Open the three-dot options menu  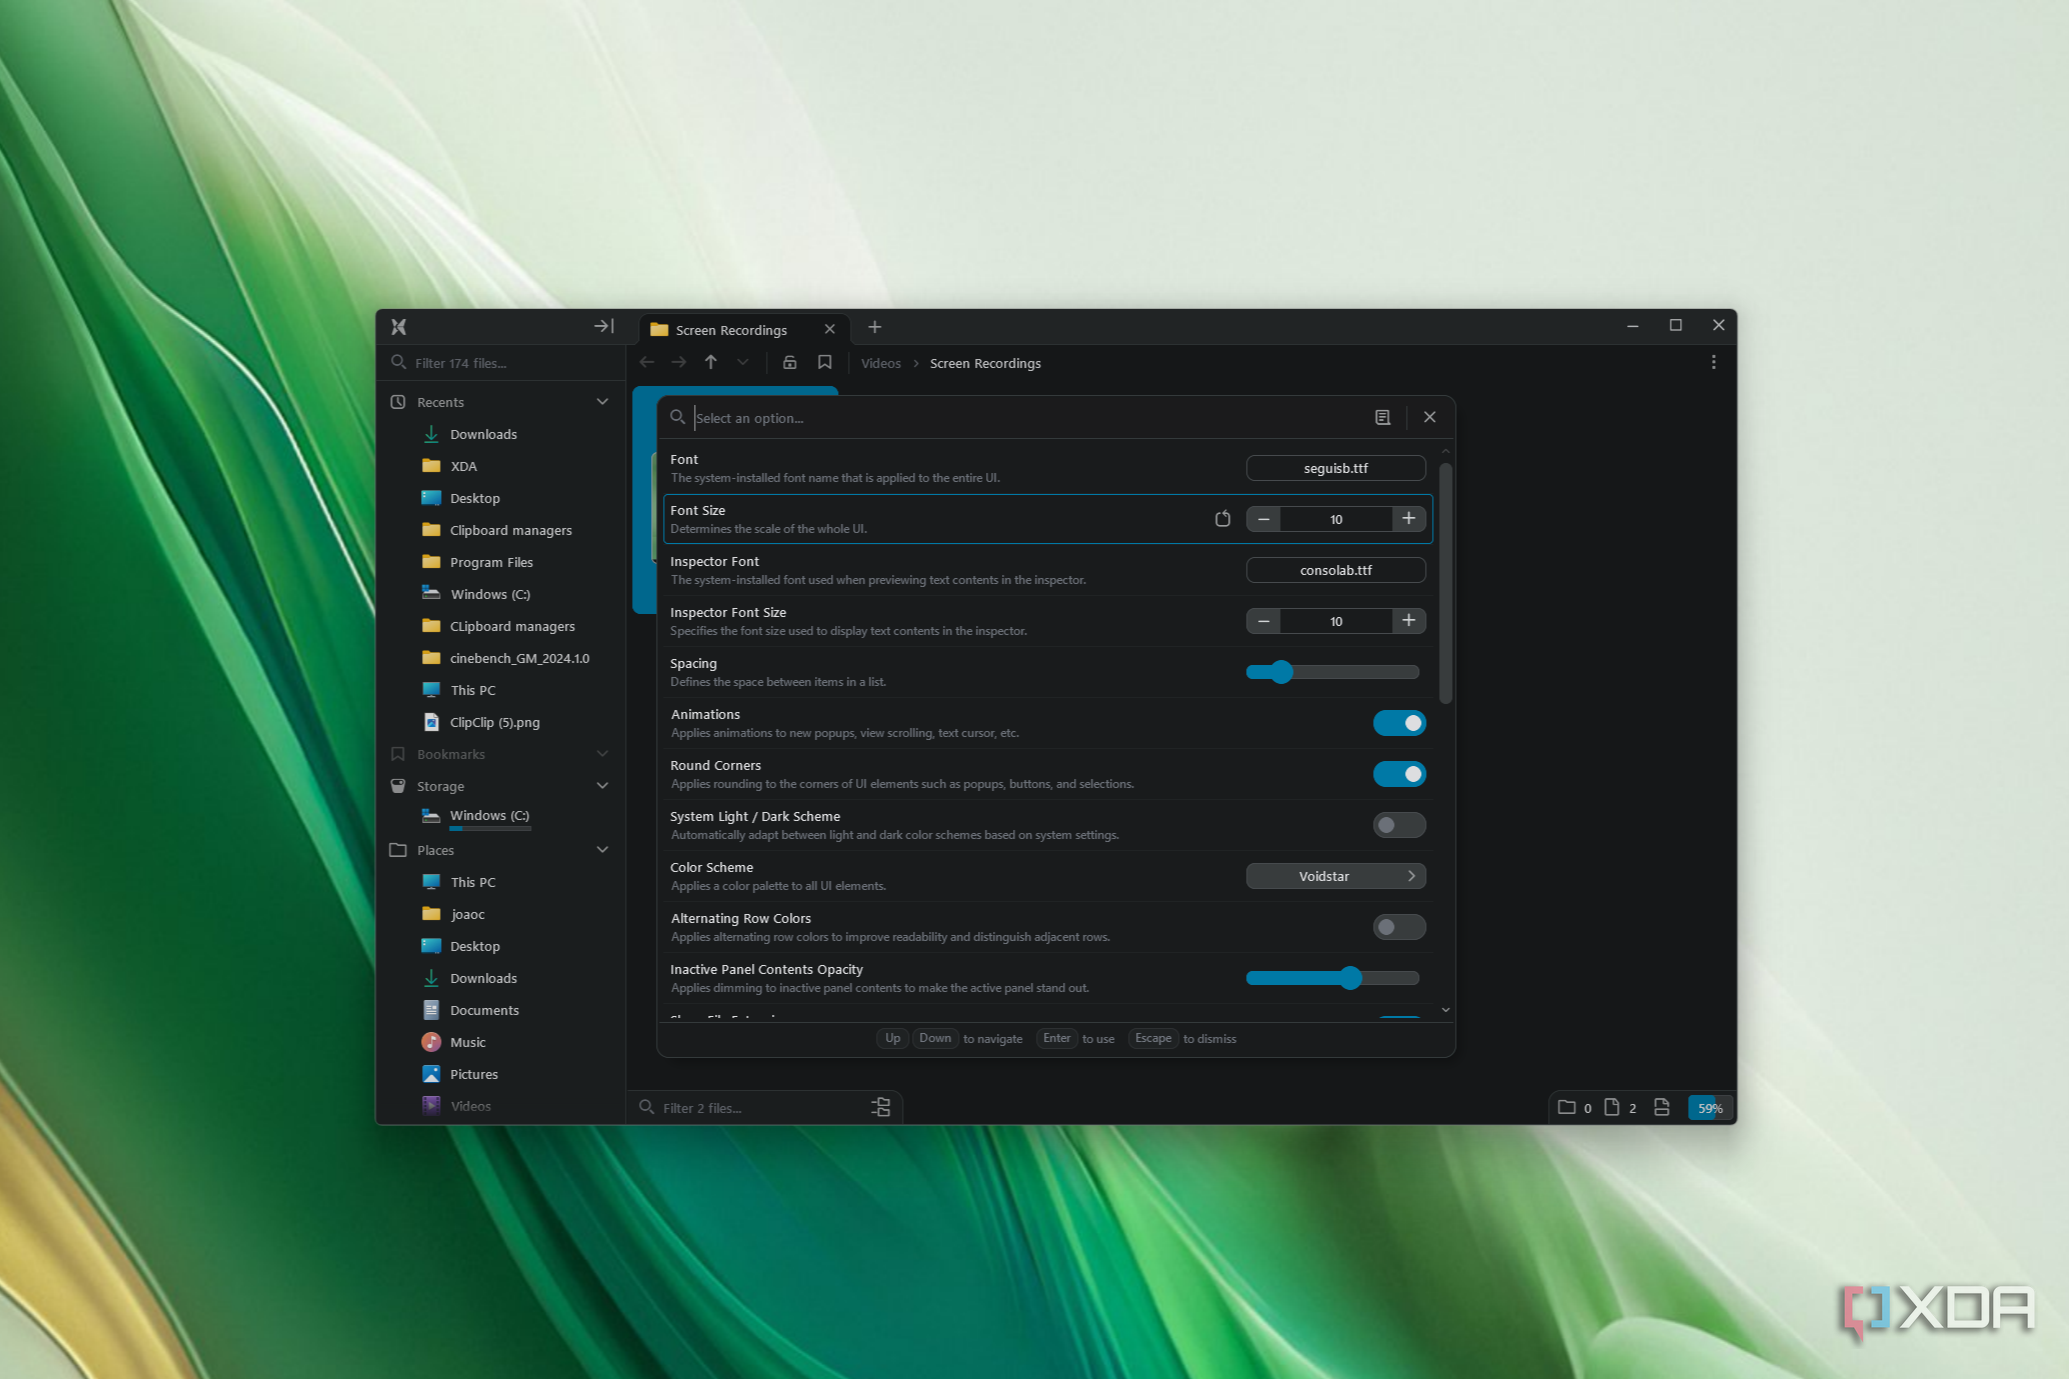coord(1714,362)
